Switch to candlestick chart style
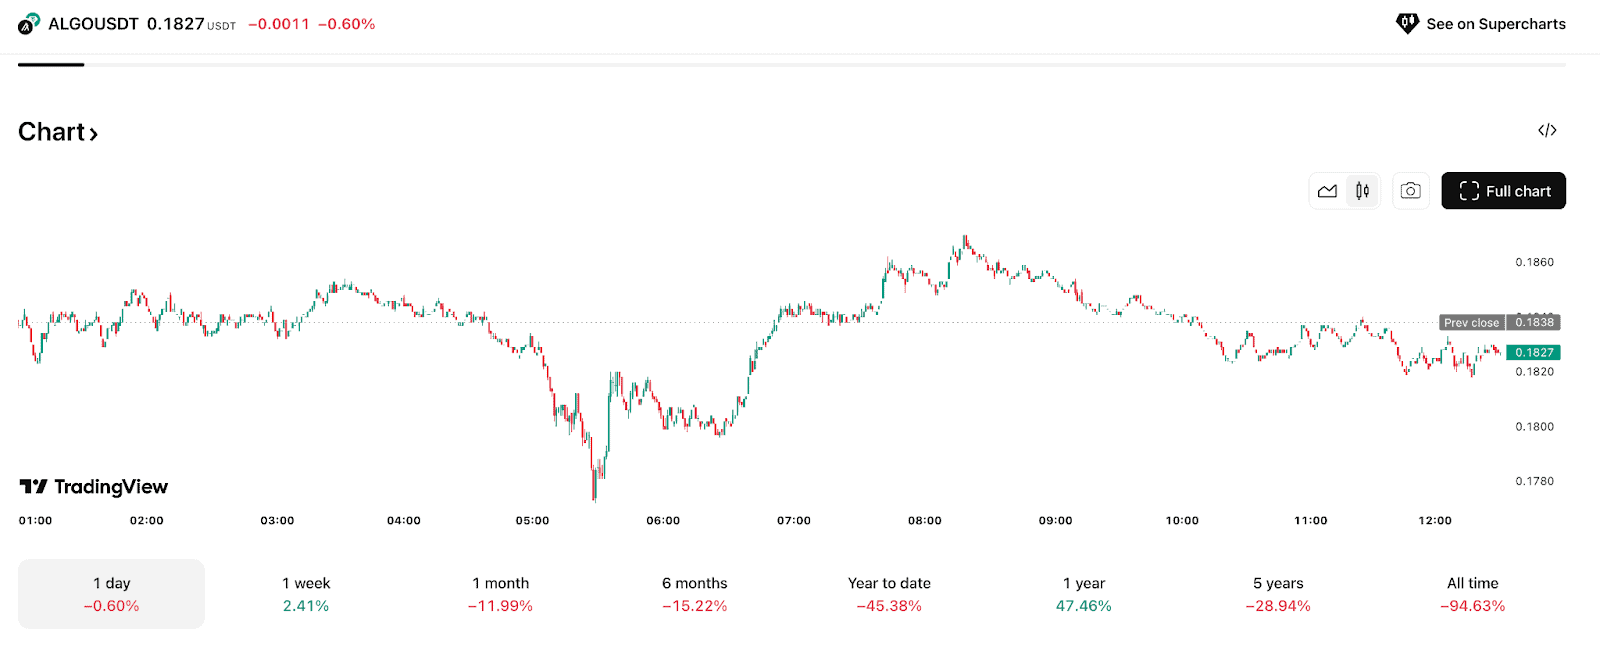This screenshot has height=669, width=1600. point(1362,191)
